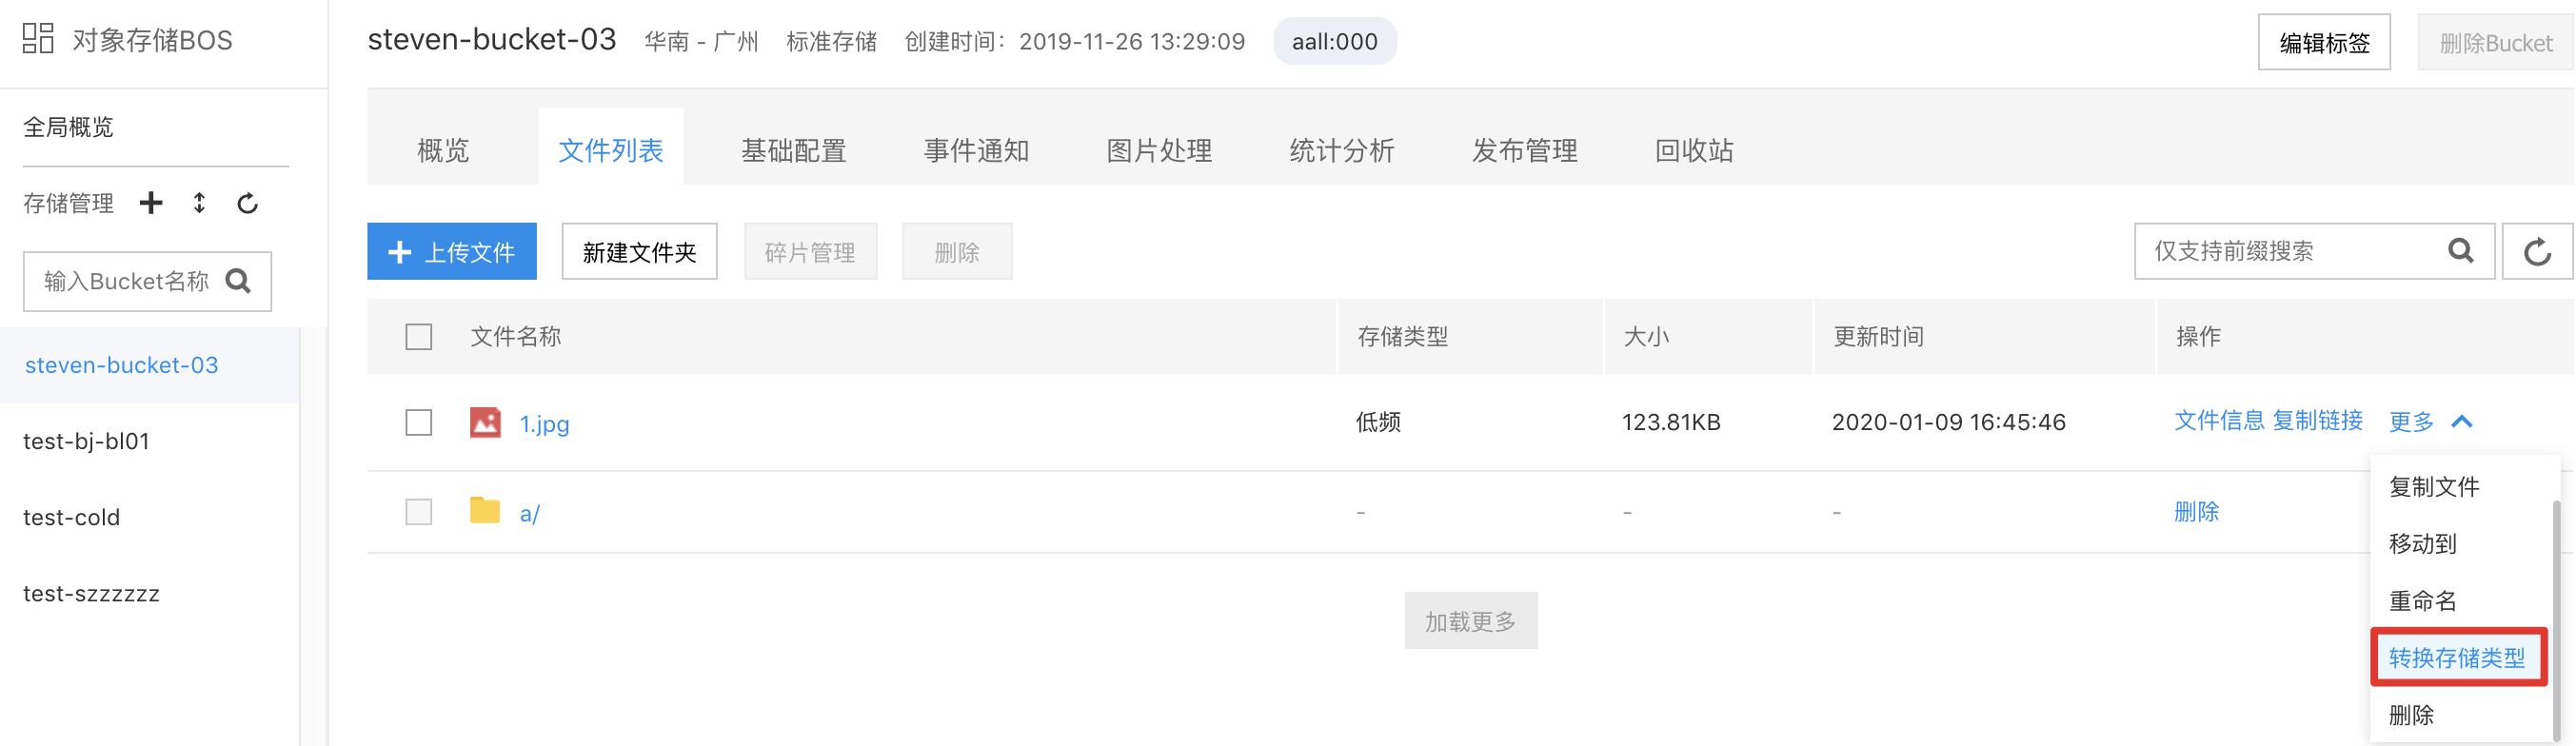Image resolution: width=2576 pixels, height=746 pixels.
Task: Add a new bucket with plus icon
Action: click(151, 203)
